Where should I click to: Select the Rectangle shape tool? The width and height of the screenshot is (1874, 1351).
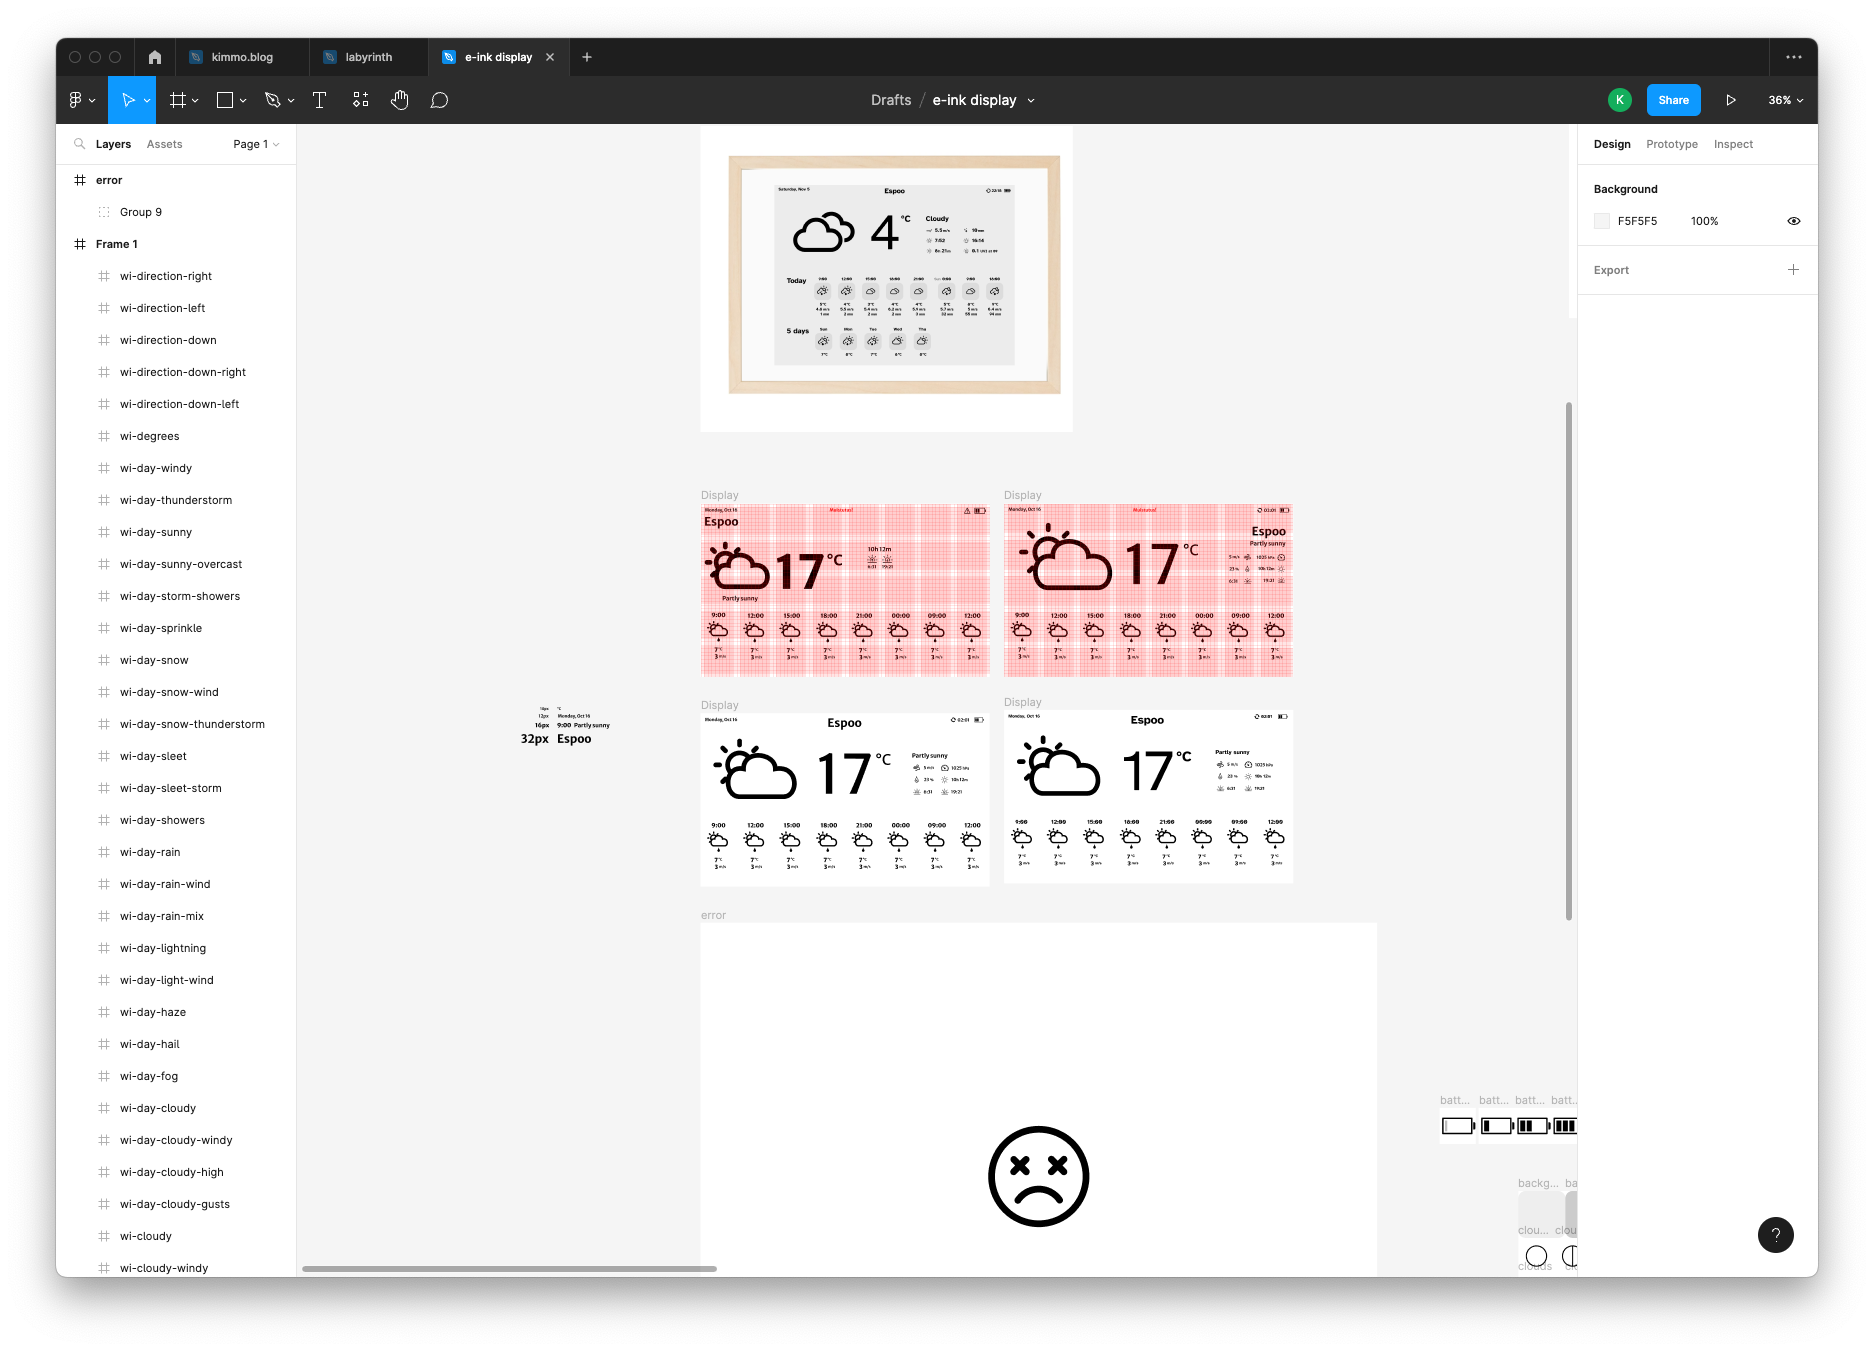click(x=225, y=100)
